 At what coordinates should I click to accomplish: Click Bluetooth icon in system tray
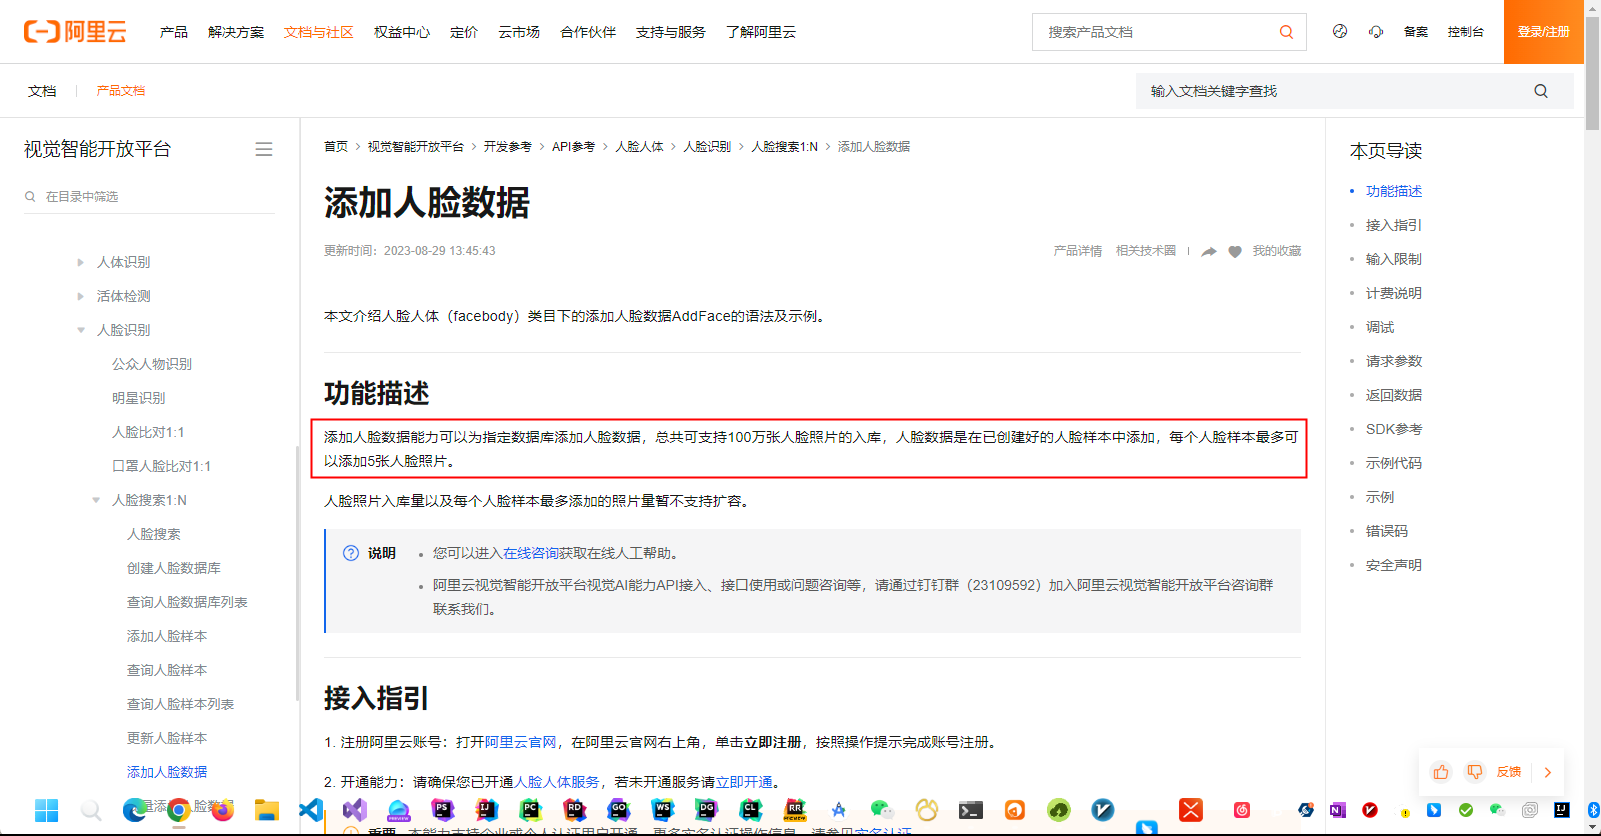[x=1594, y=810]
